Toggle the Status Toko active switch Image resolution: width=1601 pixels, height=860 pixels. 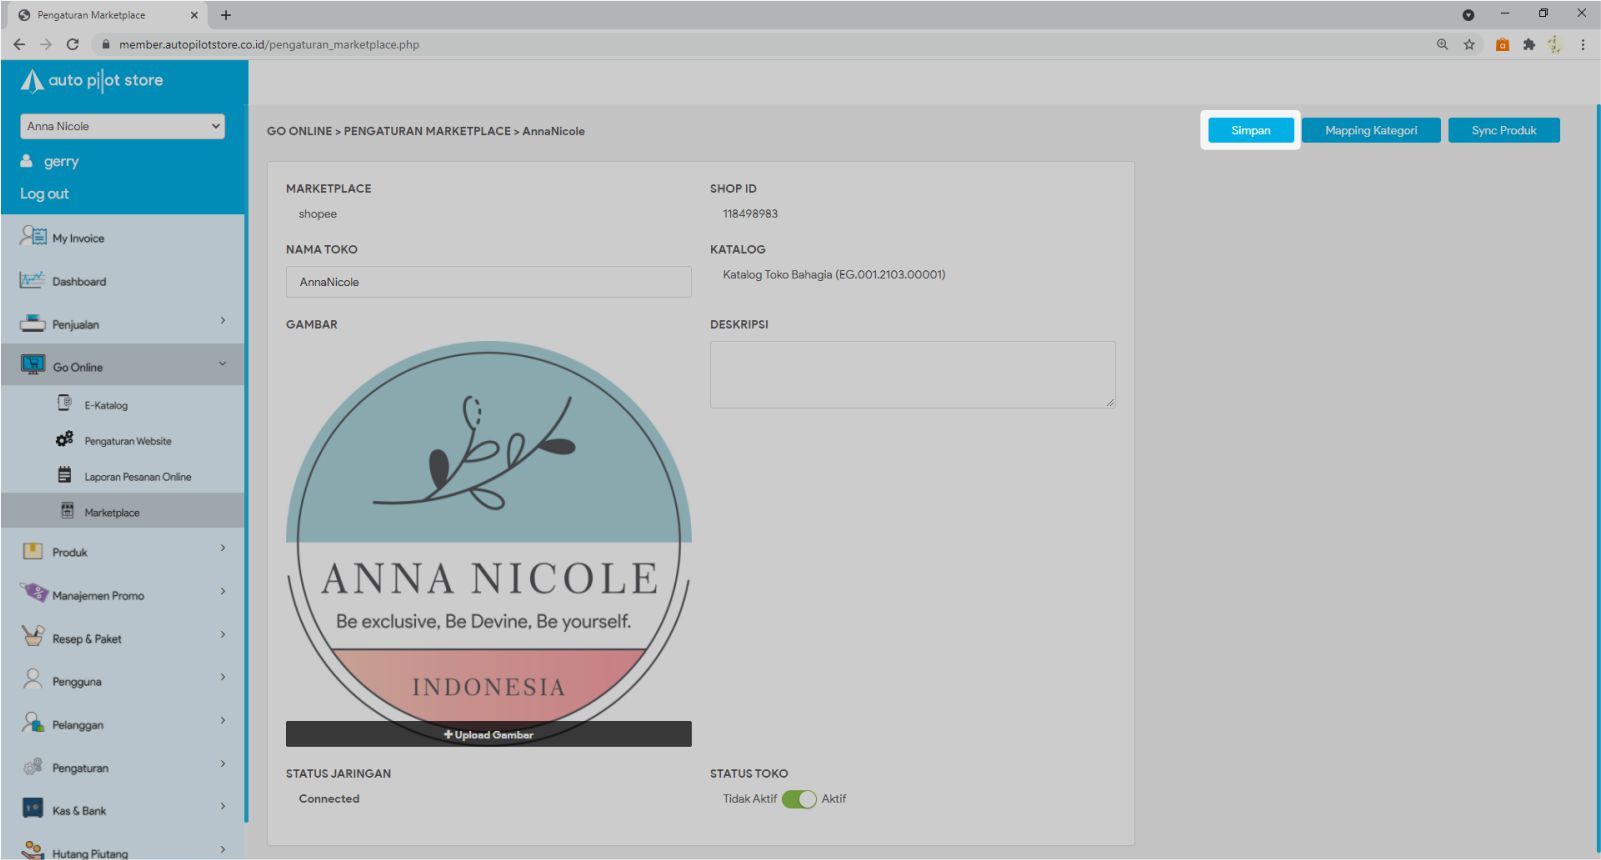[799, 799]
